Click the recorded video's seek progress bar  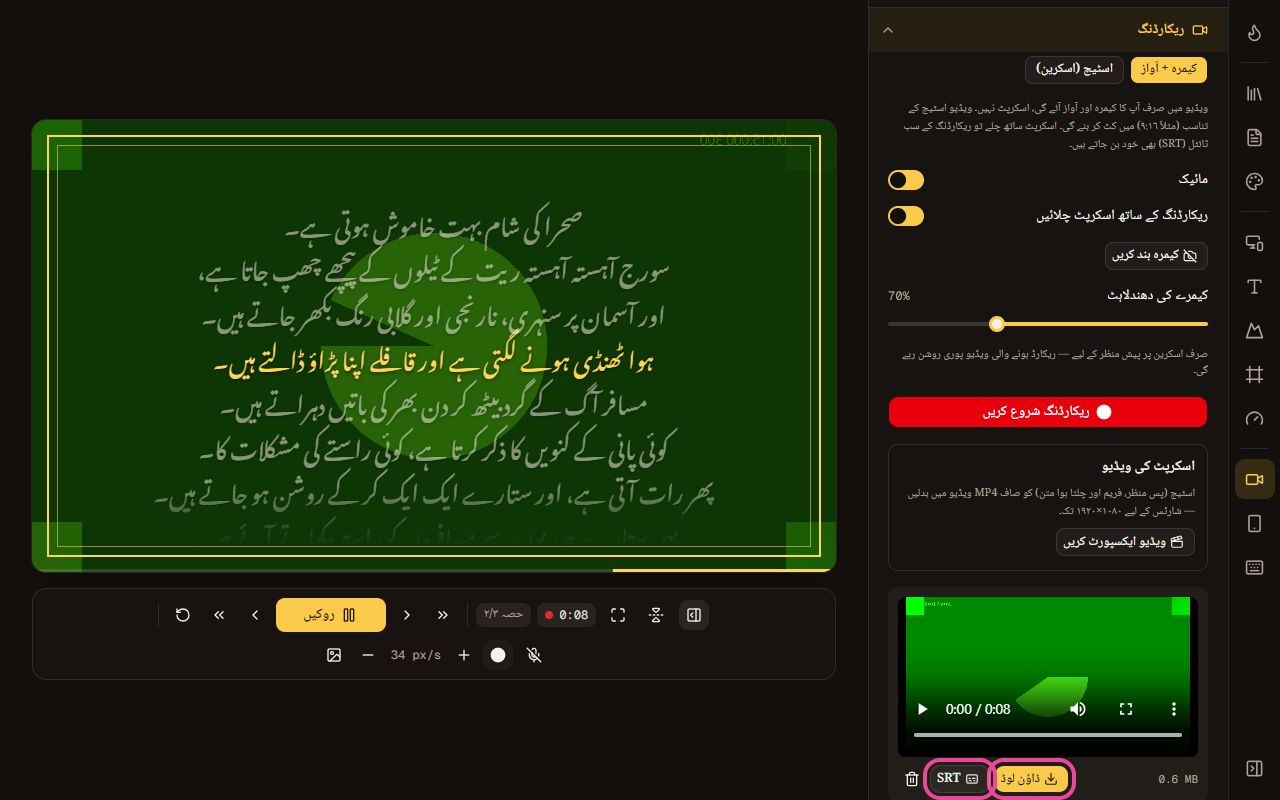(1048, 735)
